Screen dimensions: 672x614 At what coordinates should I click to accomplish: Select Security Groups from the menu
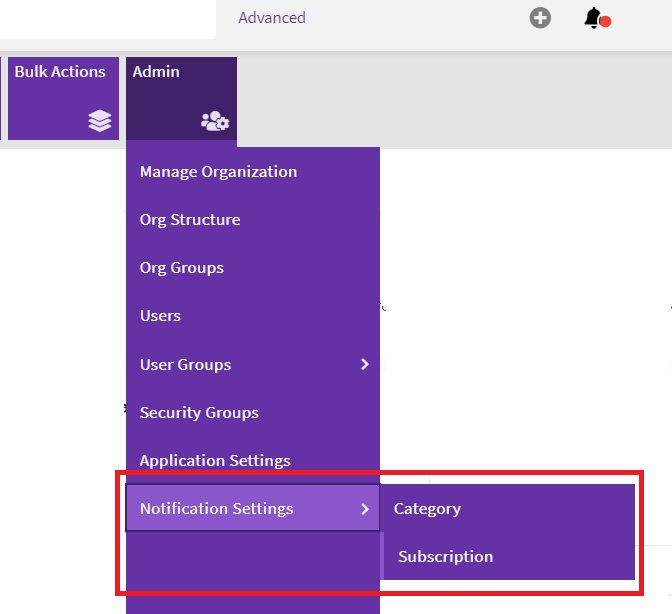click(199, 413)
